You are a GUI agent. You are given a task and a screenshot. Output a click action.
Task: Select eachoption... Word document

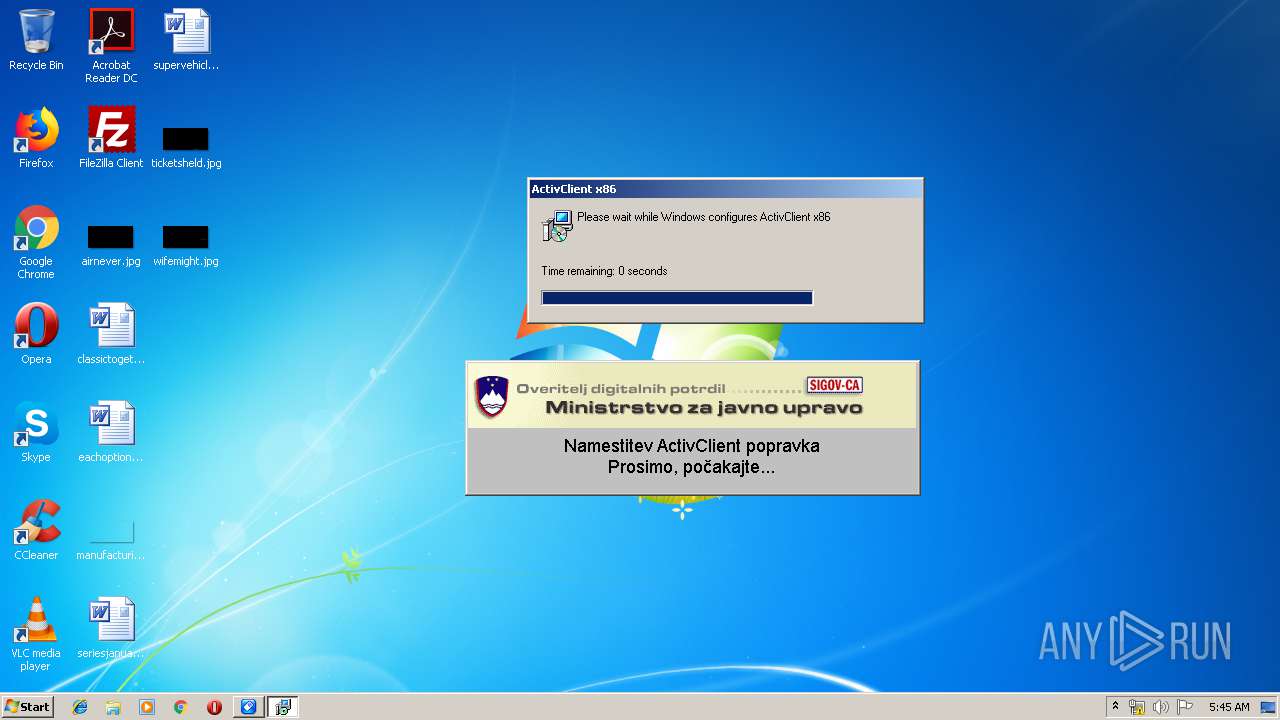click(x=111, y=432)
